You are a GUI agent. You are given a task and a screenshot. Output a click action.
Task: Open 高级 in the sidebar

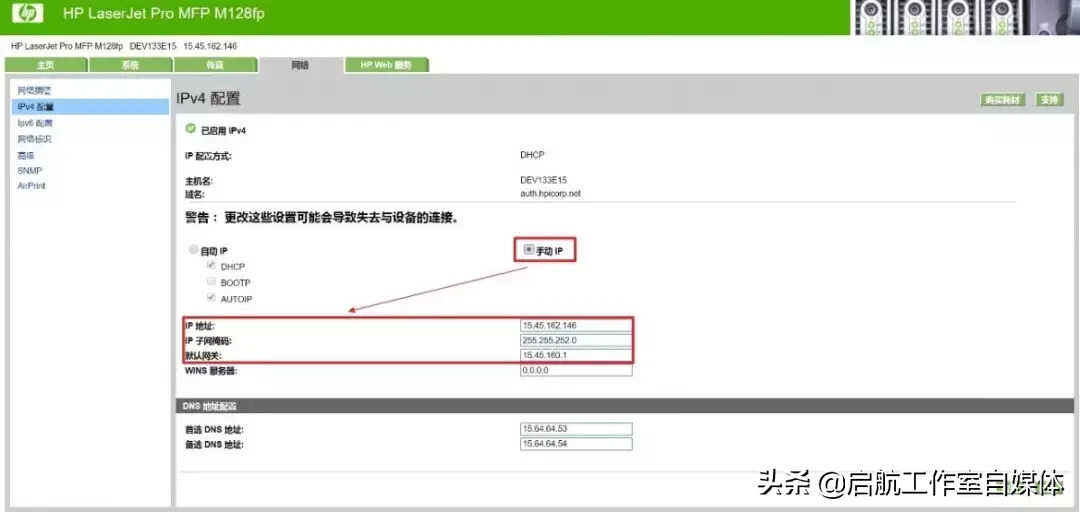(x=25, y=155)
